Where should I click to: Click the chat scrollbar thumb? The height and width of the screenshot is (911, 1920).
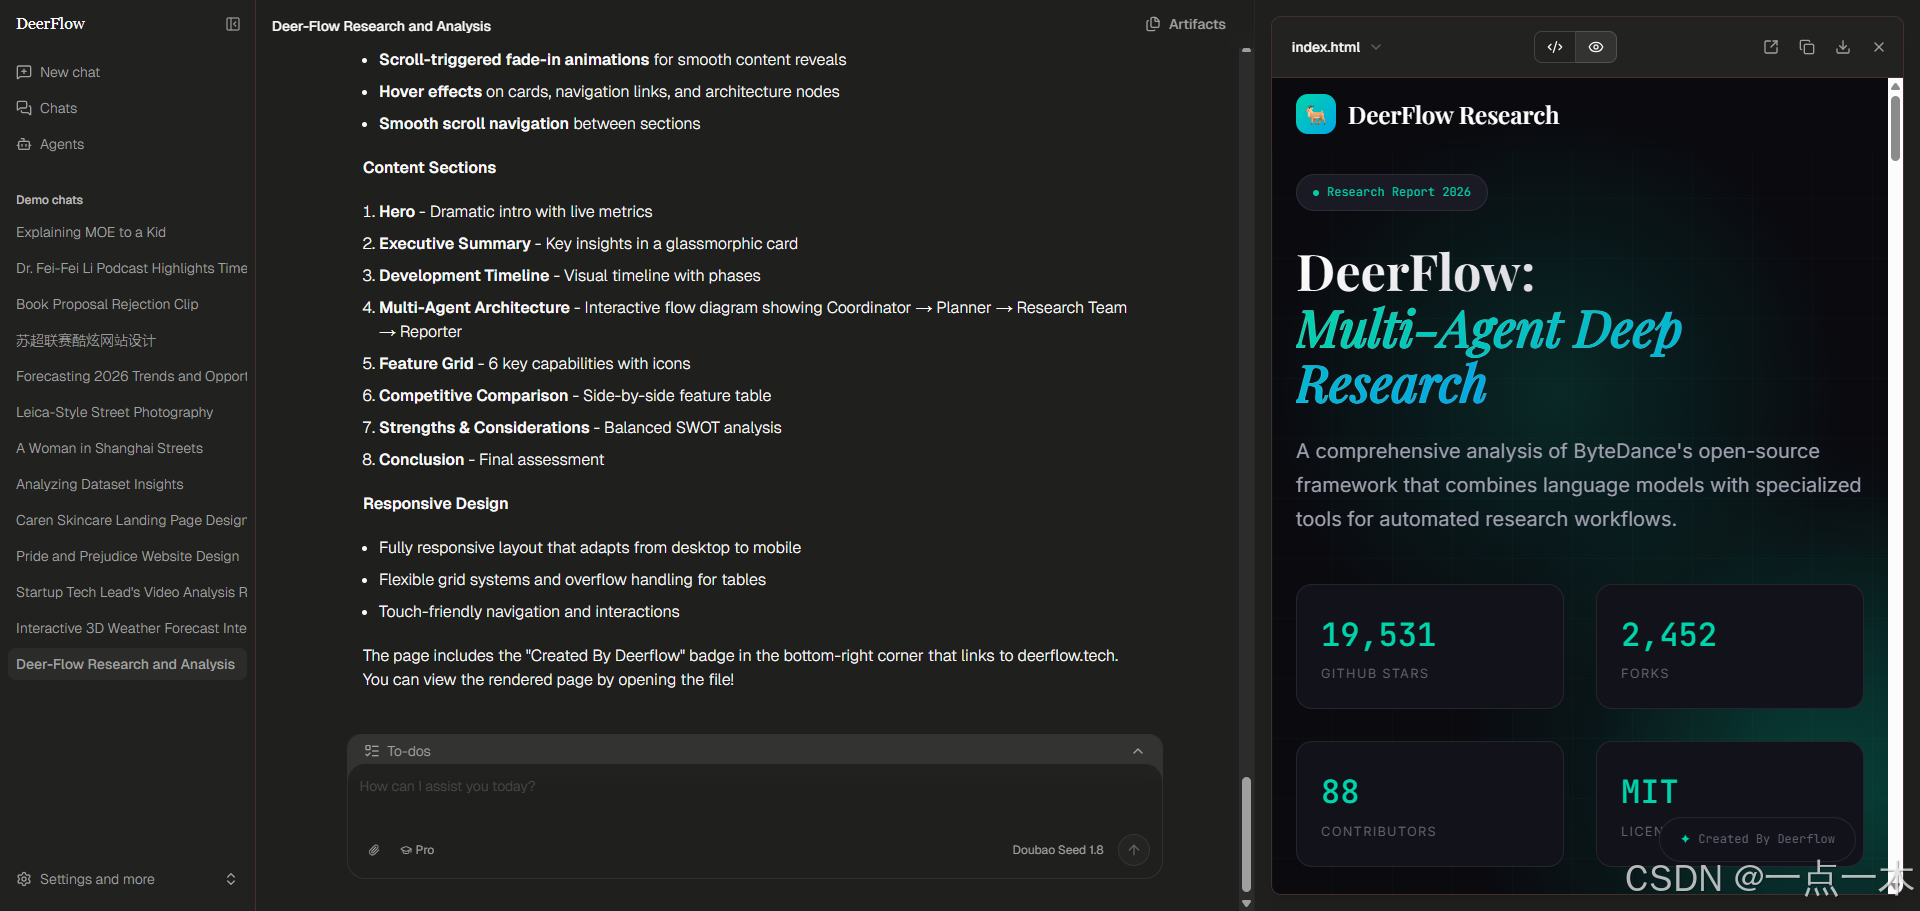(x=1246, y=833)
